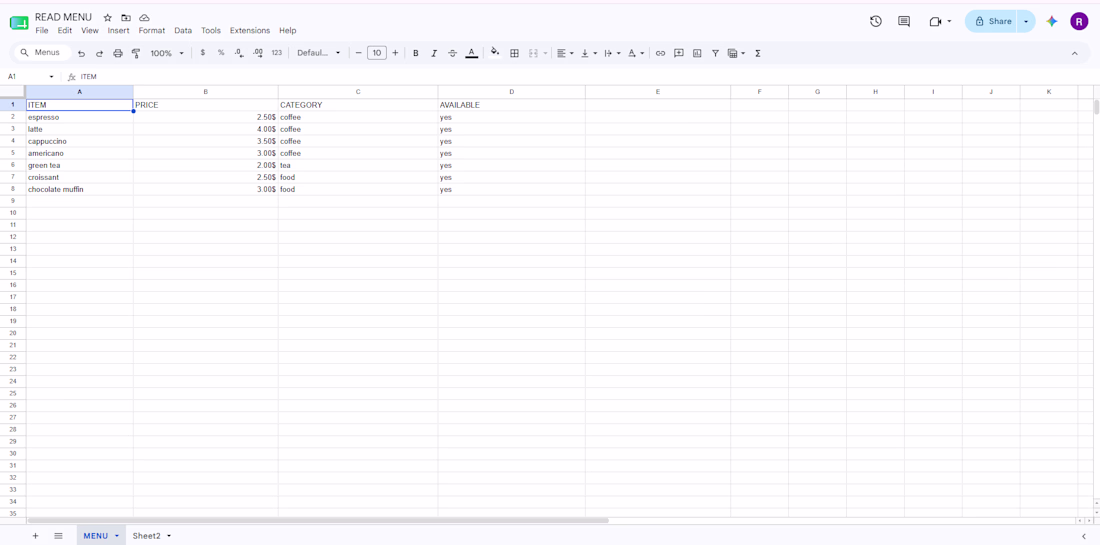This screenshot has width=1100, height=545.
Task: Select cell containing chocolate muffin
Action: coord(79,189)
